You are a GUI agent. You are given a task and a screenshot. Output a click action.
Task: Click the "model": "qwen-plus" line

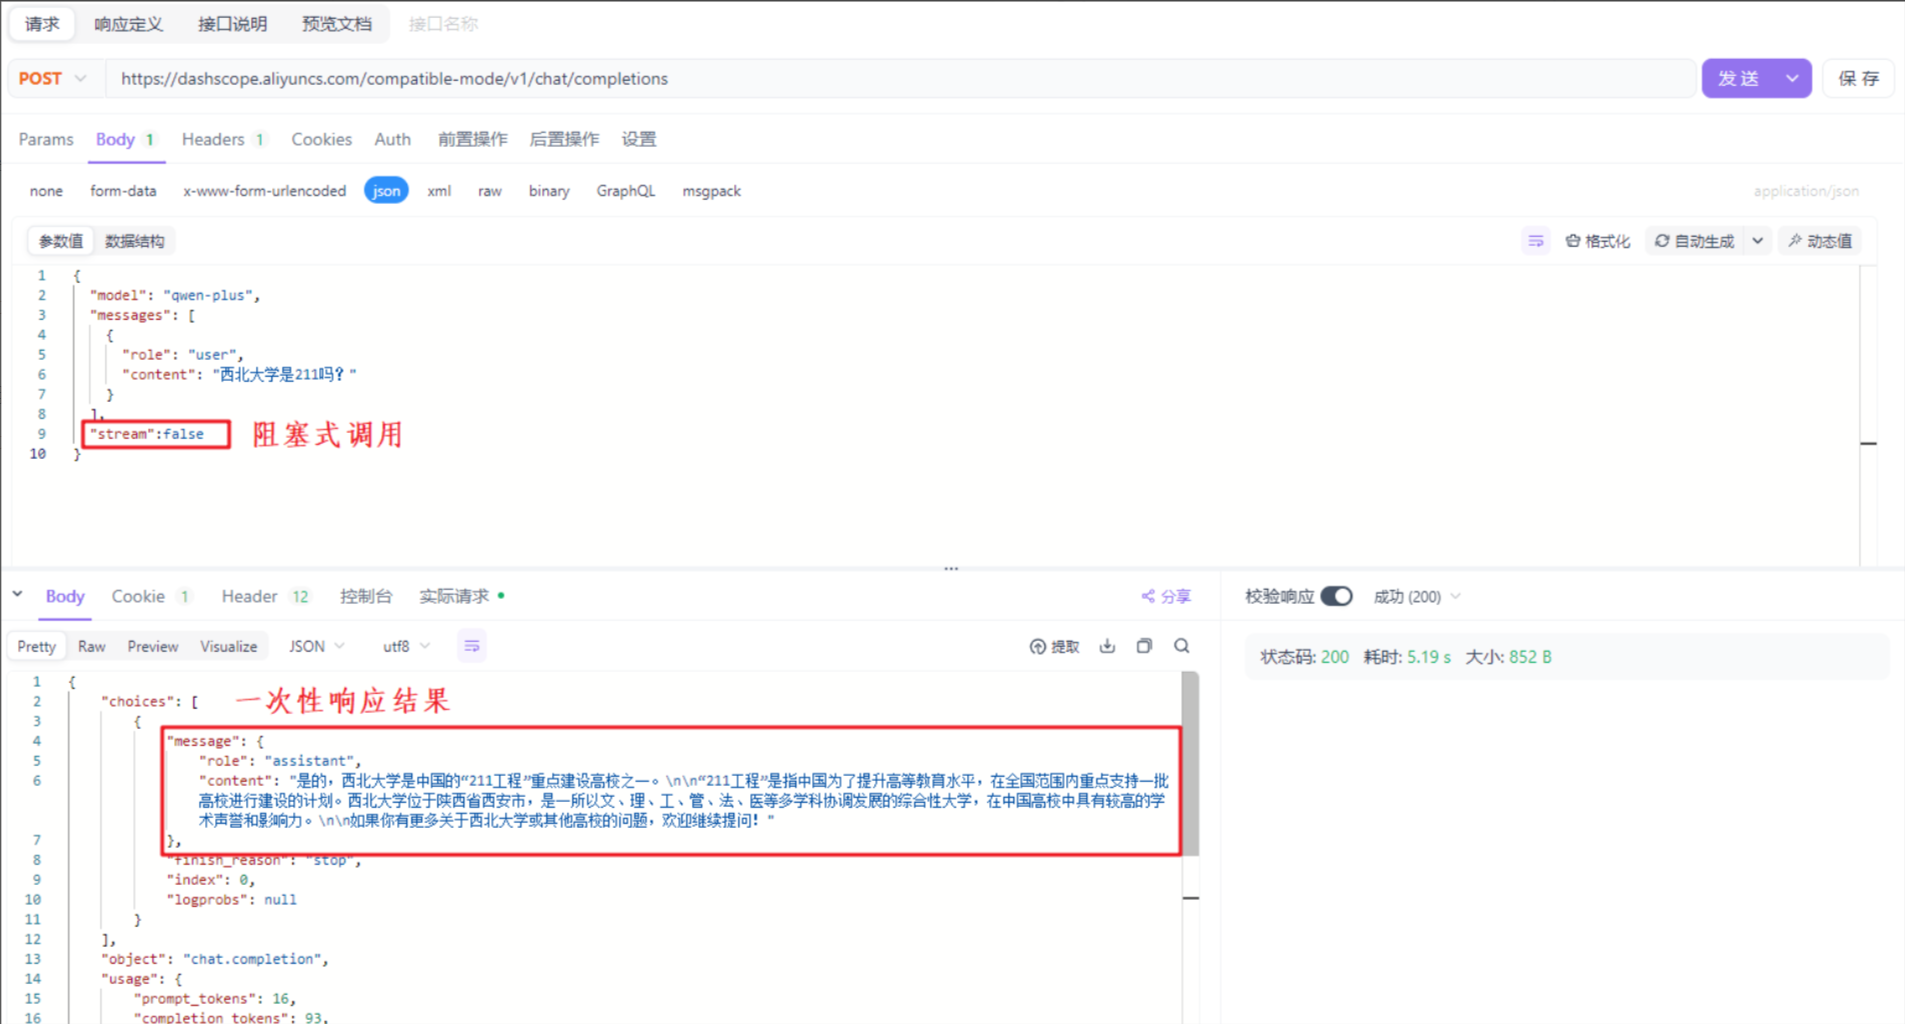[175, 295]
